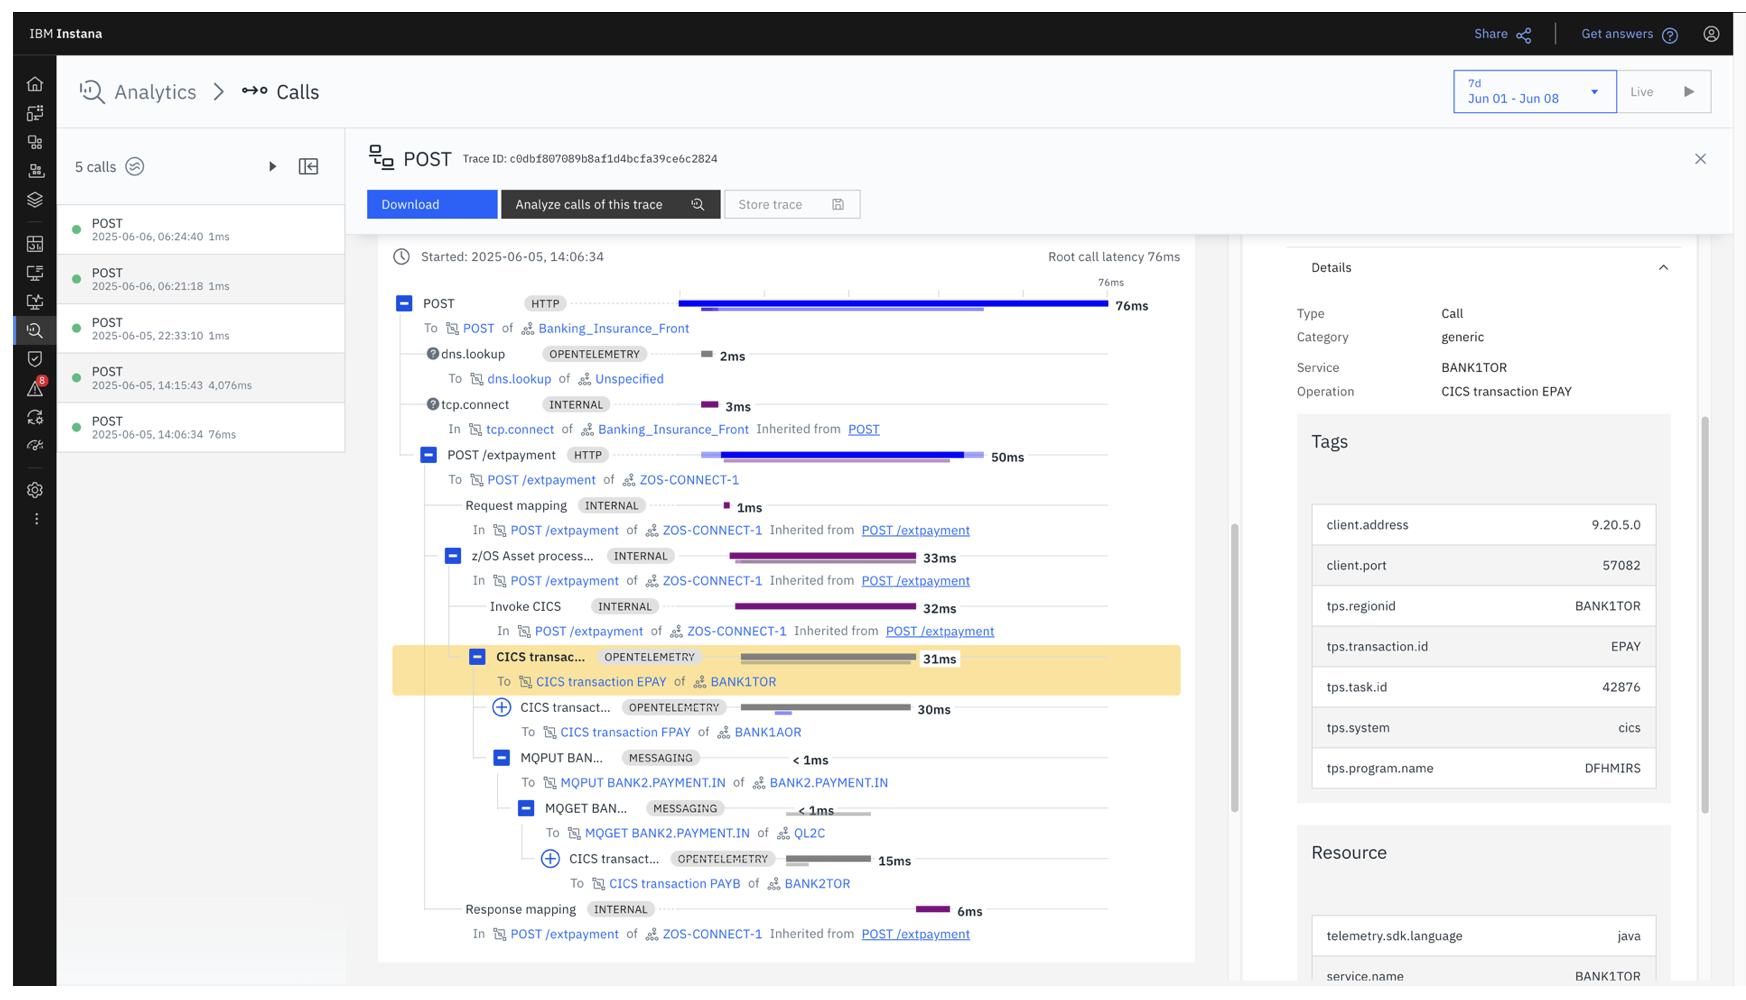Open the three-dot More menu in the sidebar
The image size is (1746, 1000).
[x=36, y=519]
